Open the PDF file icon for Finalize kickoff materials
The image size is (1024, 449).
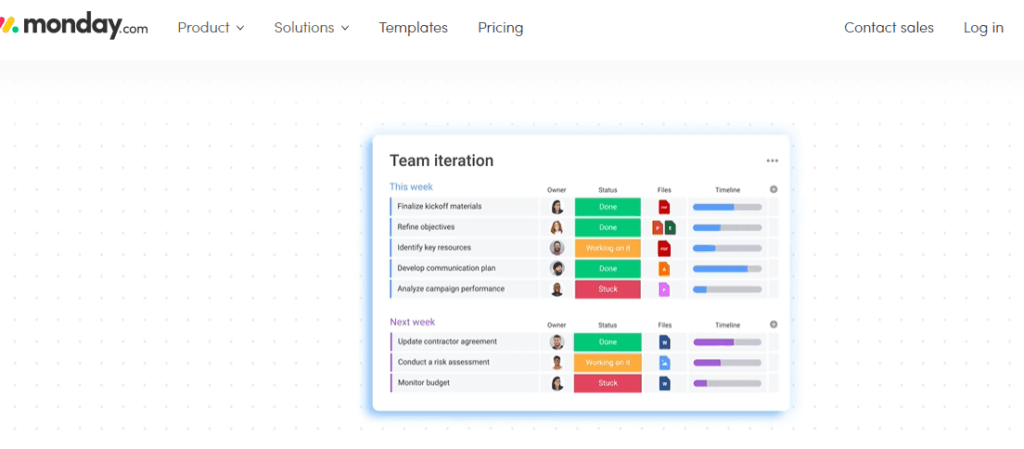coord(664,207)
